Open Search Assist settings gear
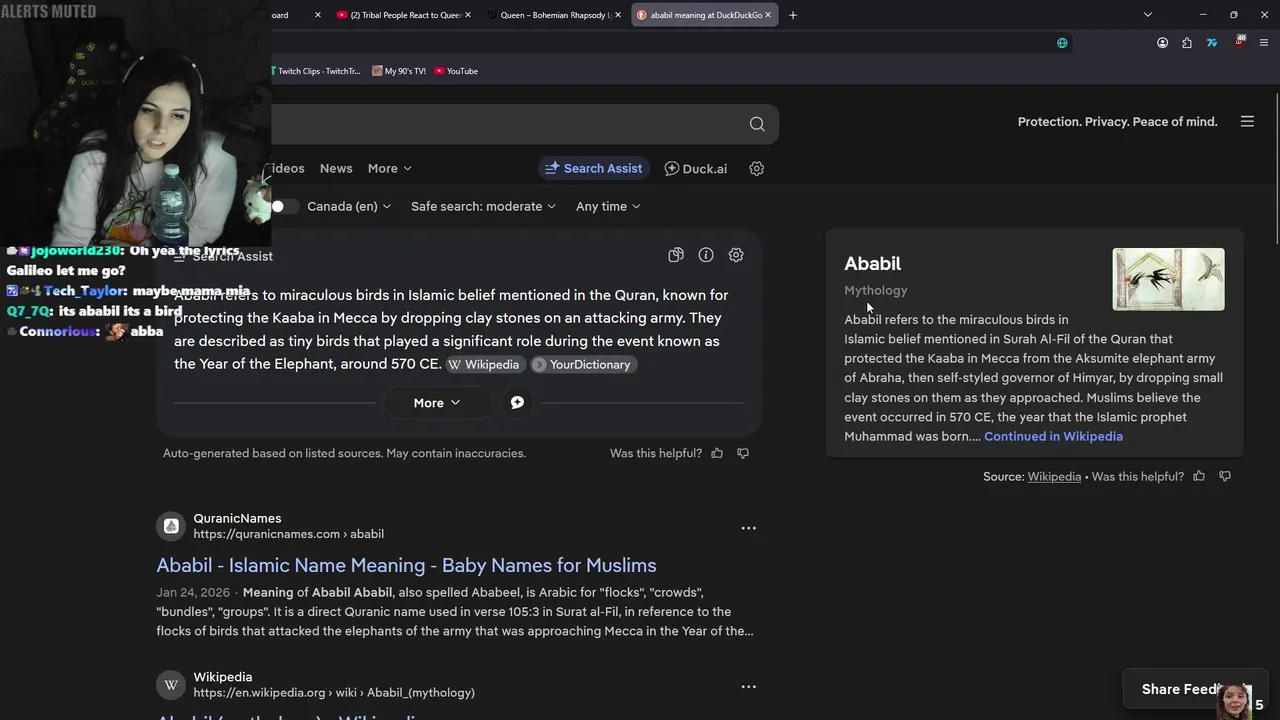 point(736,255)
